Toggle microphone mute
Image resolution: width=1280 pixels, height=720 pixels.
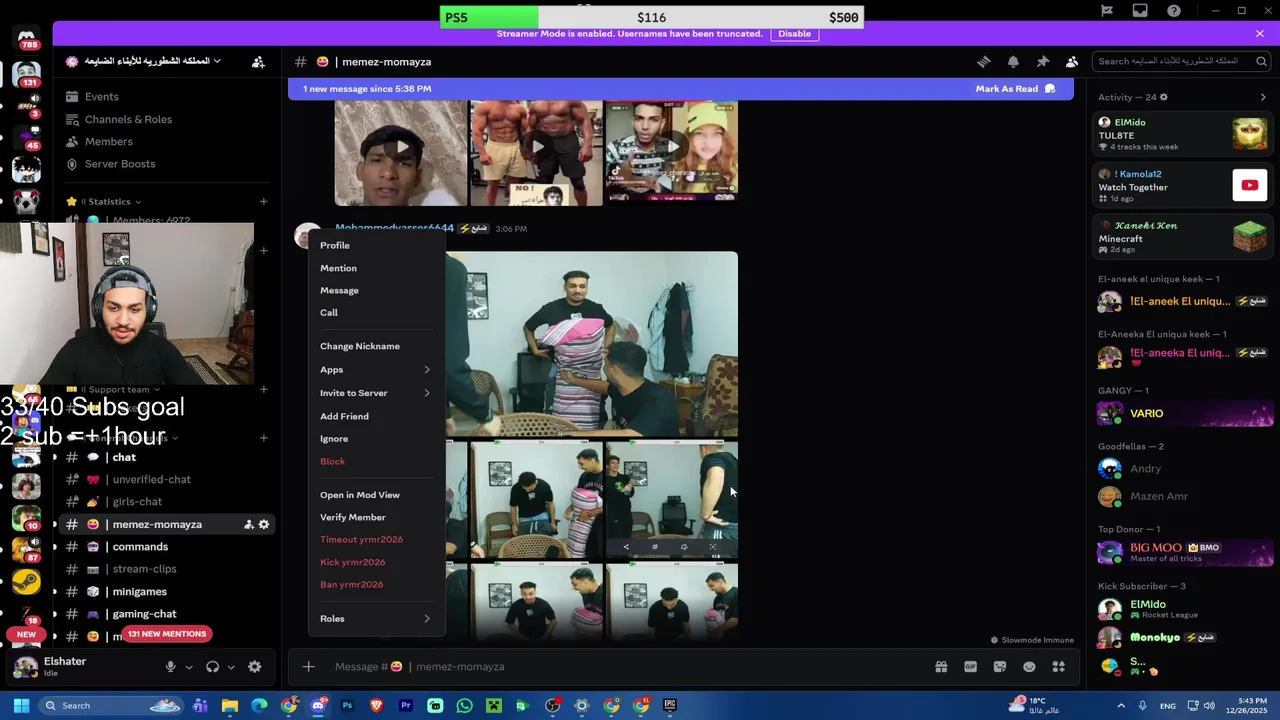click(x=170, y=667)
